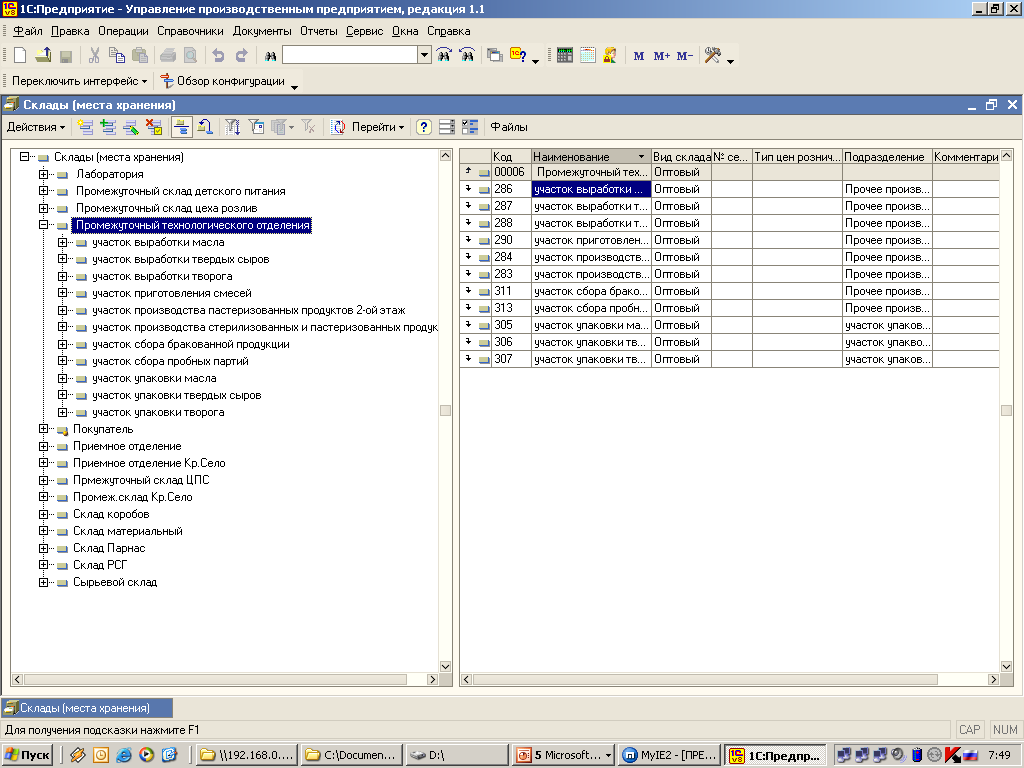This screenshot has width=1024, height=768.
Task: Click the Edit current item pencil icon
Action: [x=131, y=127]
